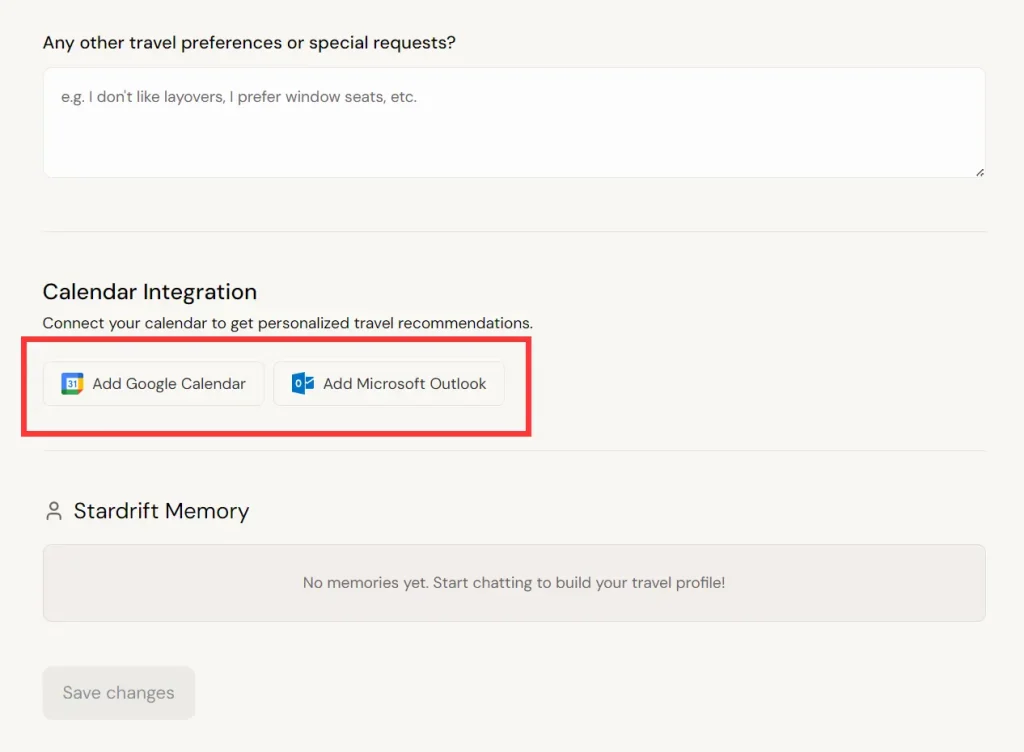Click the Outlook logo inside its button
This screenshot has width=1024, height=752.
point(303,383)
